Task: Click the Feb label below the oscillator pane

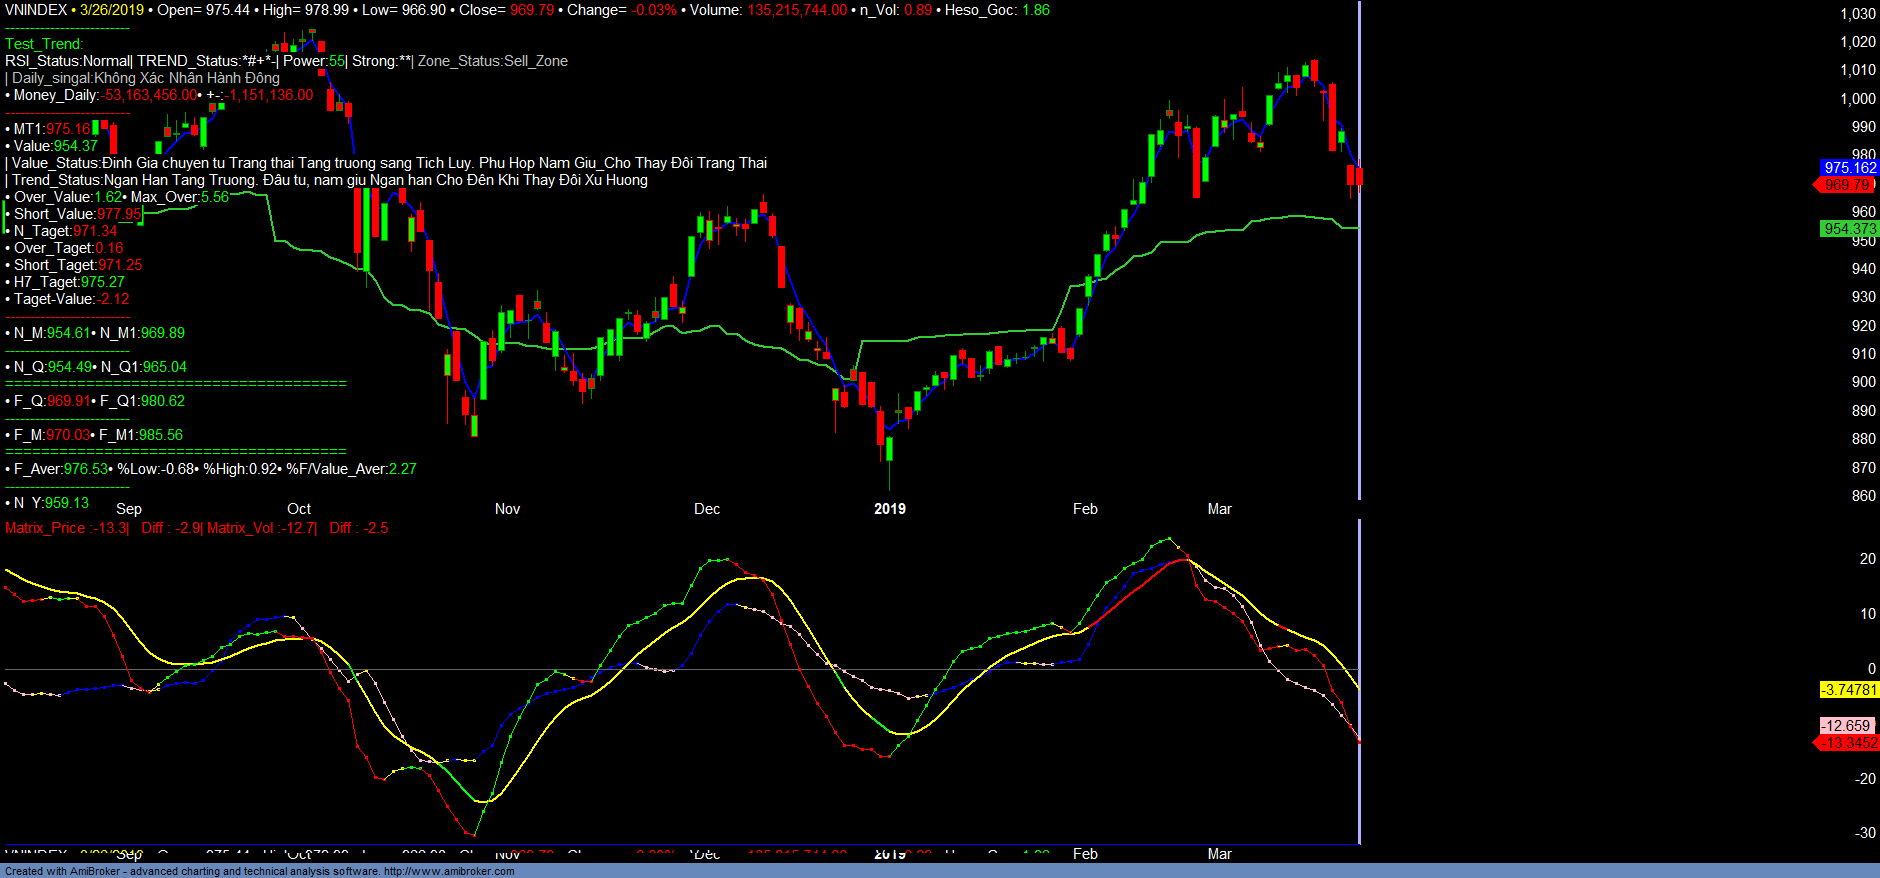Action: [x=1085, y=854]
